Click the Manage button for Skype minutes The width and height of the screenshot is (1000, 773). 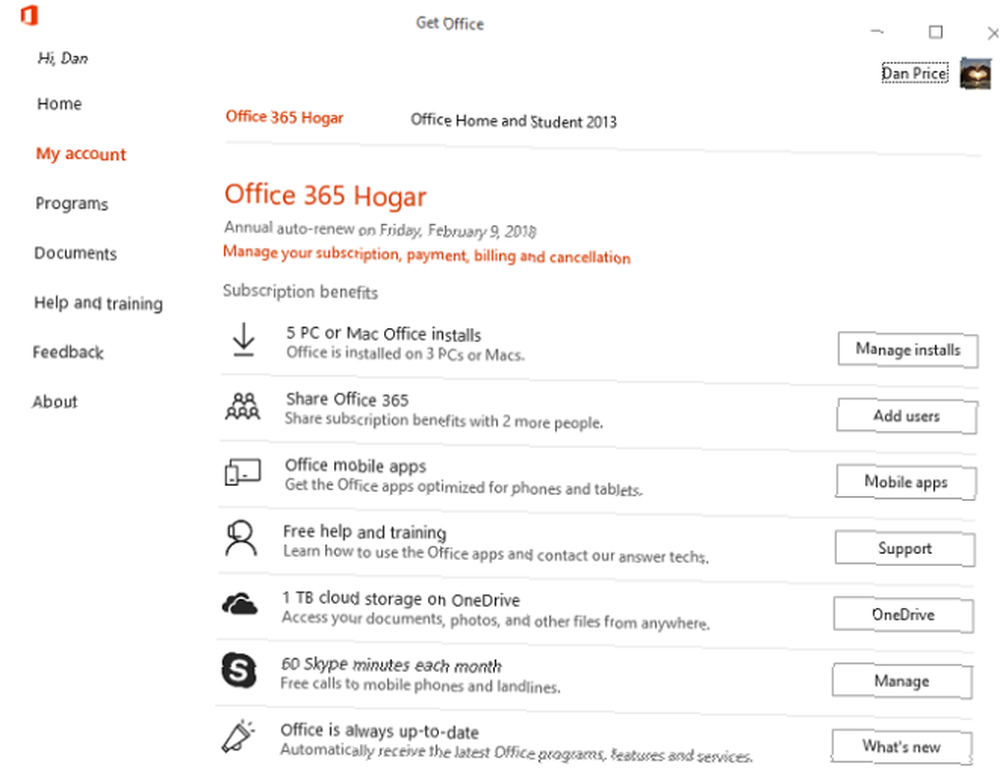coord(902,681)
